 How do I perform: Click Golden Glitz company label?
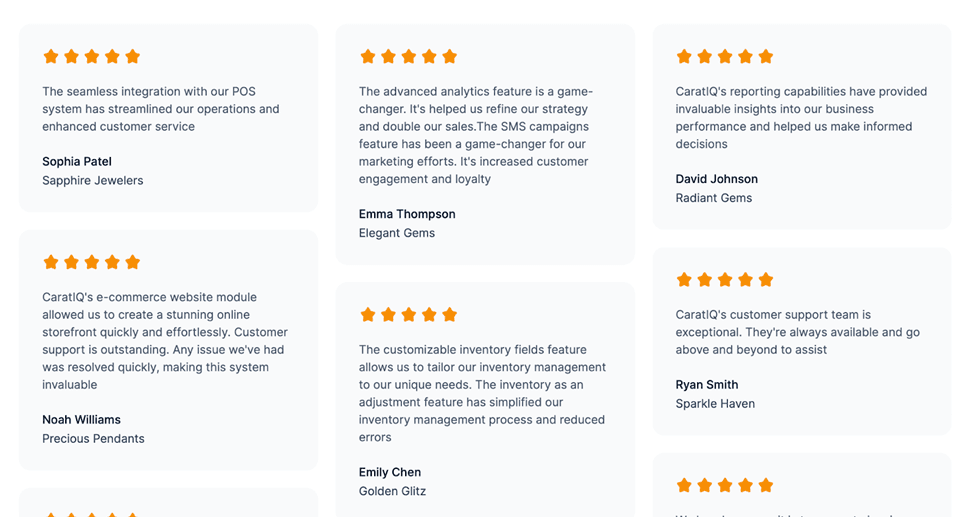coord(392,491)
